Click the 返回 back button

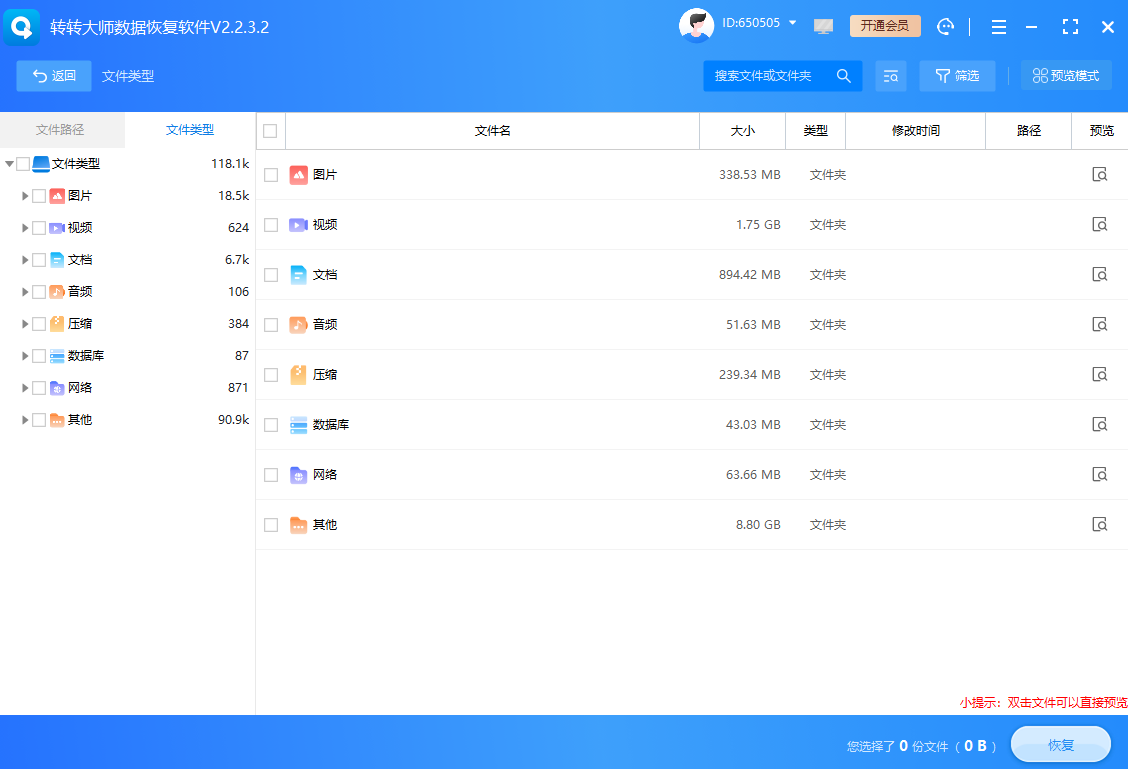point(53,75)
